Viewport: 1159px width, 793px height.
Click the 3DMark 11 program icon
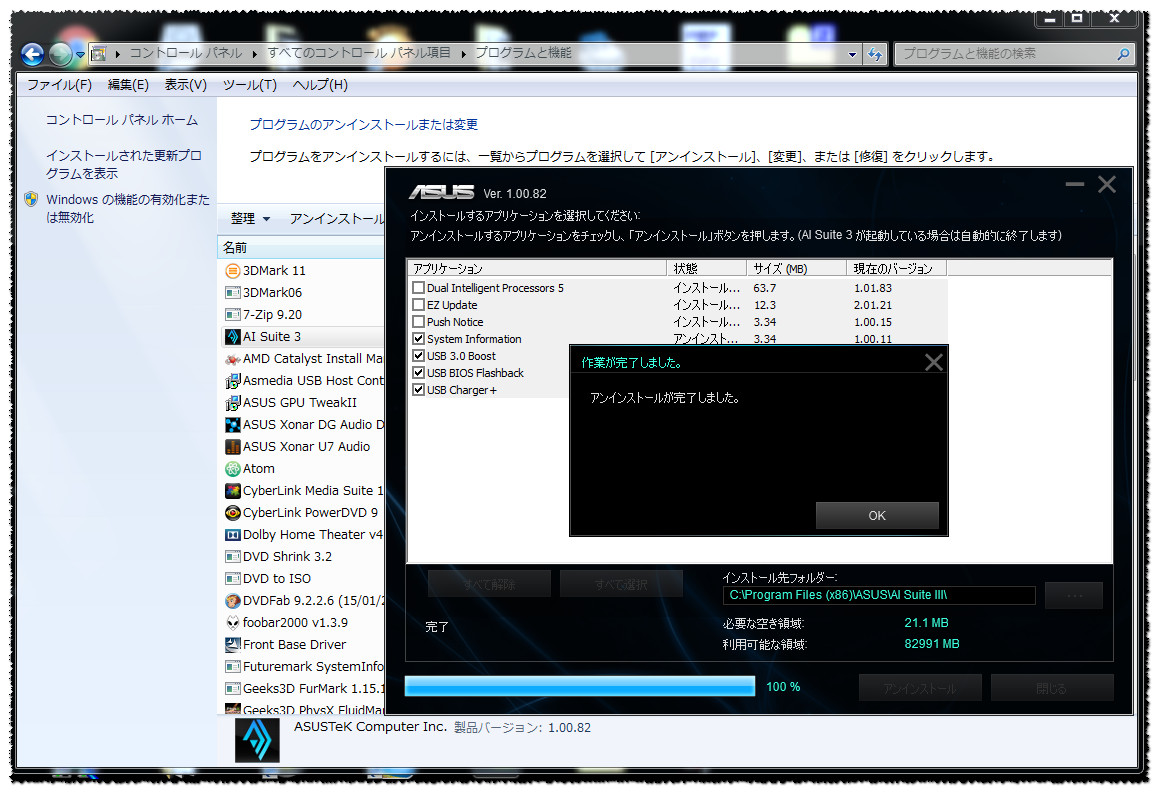coord(232,270)
